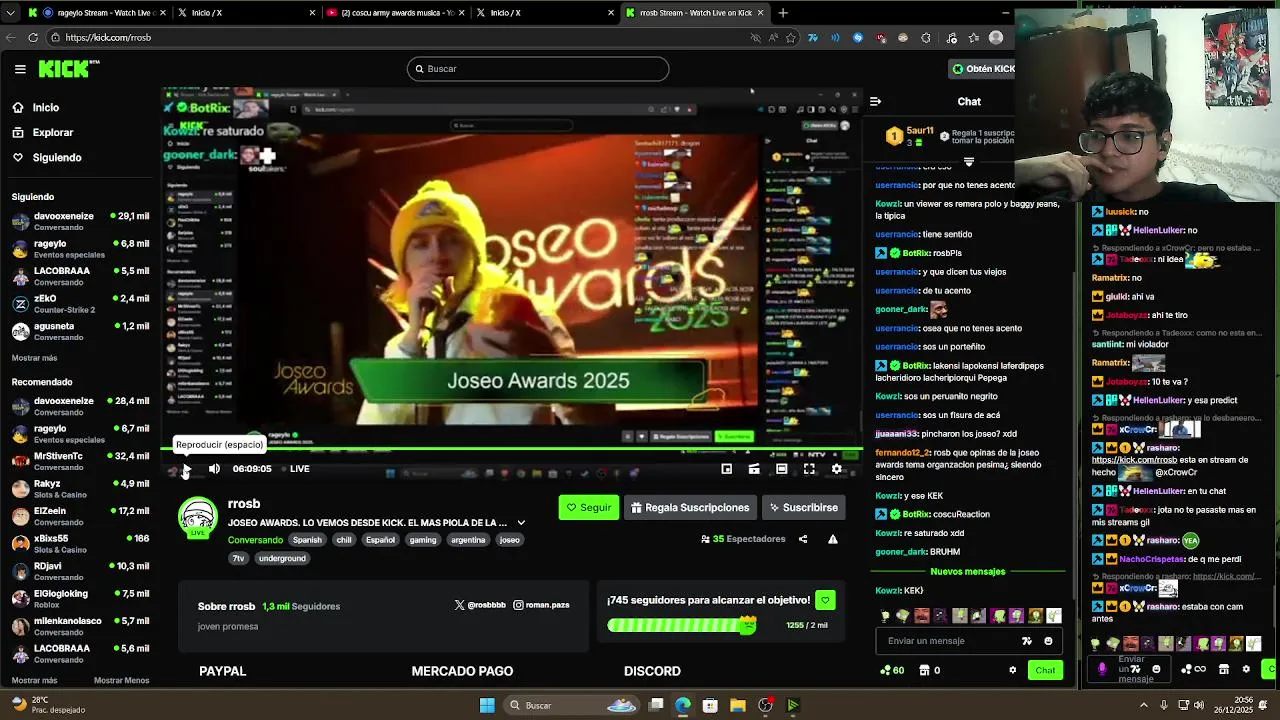Collapse recommended list with Mostrar Menos
This screenshot has width=1280, height=720.
(x=121, y=681)
